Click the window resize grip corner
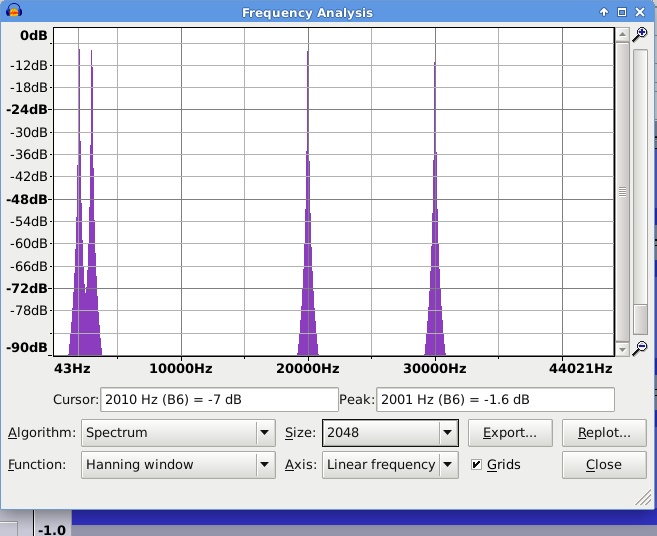This screenshot has width=657, height=536. [x=643, y=498]
